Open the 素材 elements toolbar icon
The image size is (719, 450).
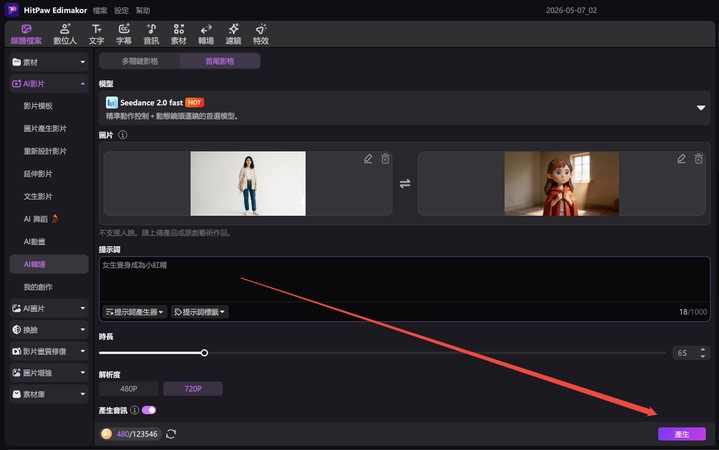179,34
